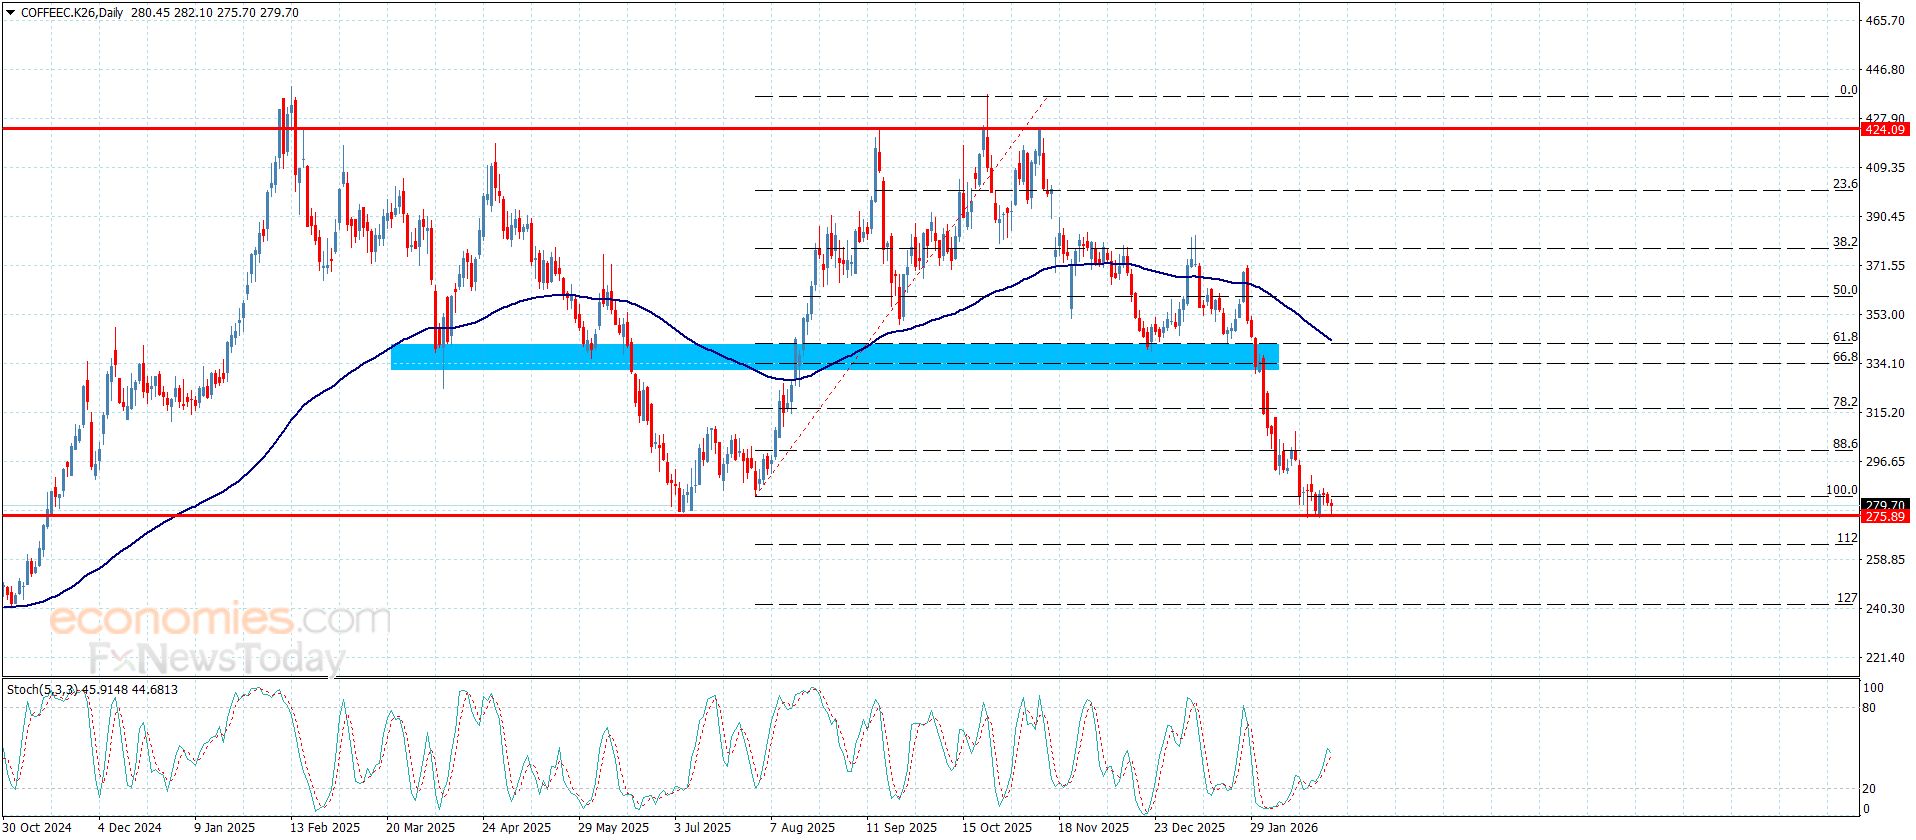Click the 15 Oct 2025 date label
This screenshot has width=1916, height=840.
coord(997,828)
